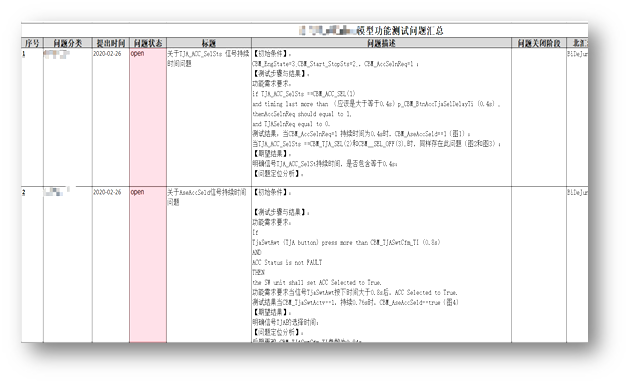Select the sheet title 模型功能测试问题汇总
This screenshot has width=630, height=385.
400,31
